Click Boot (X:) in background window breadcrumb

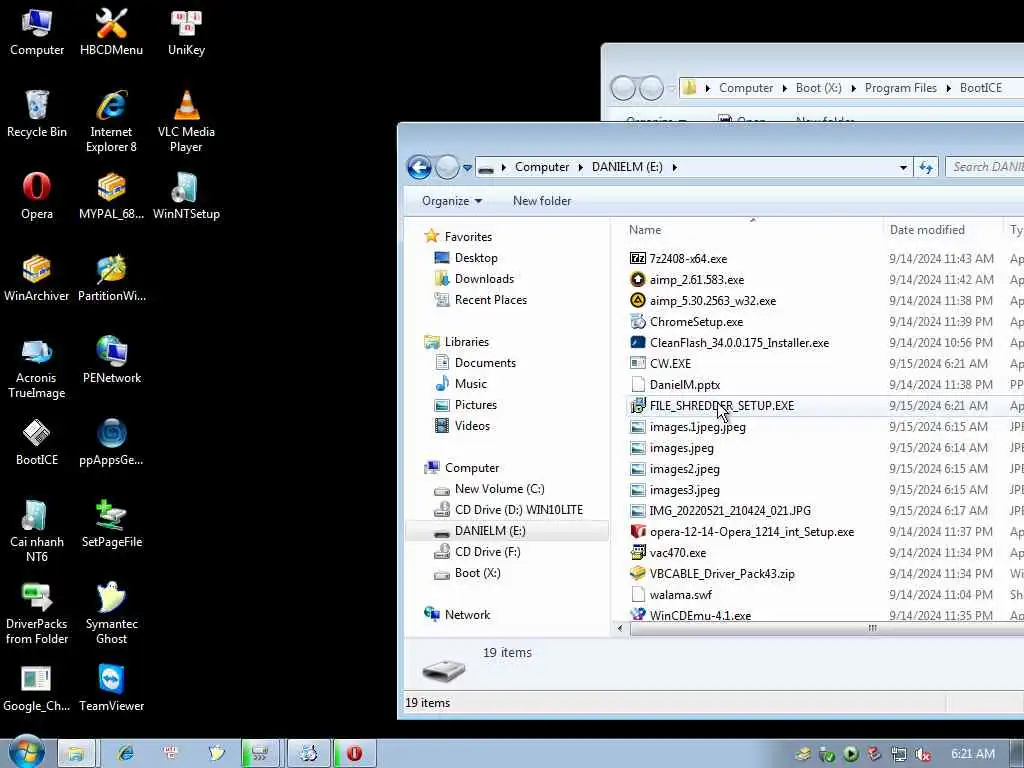818,88
